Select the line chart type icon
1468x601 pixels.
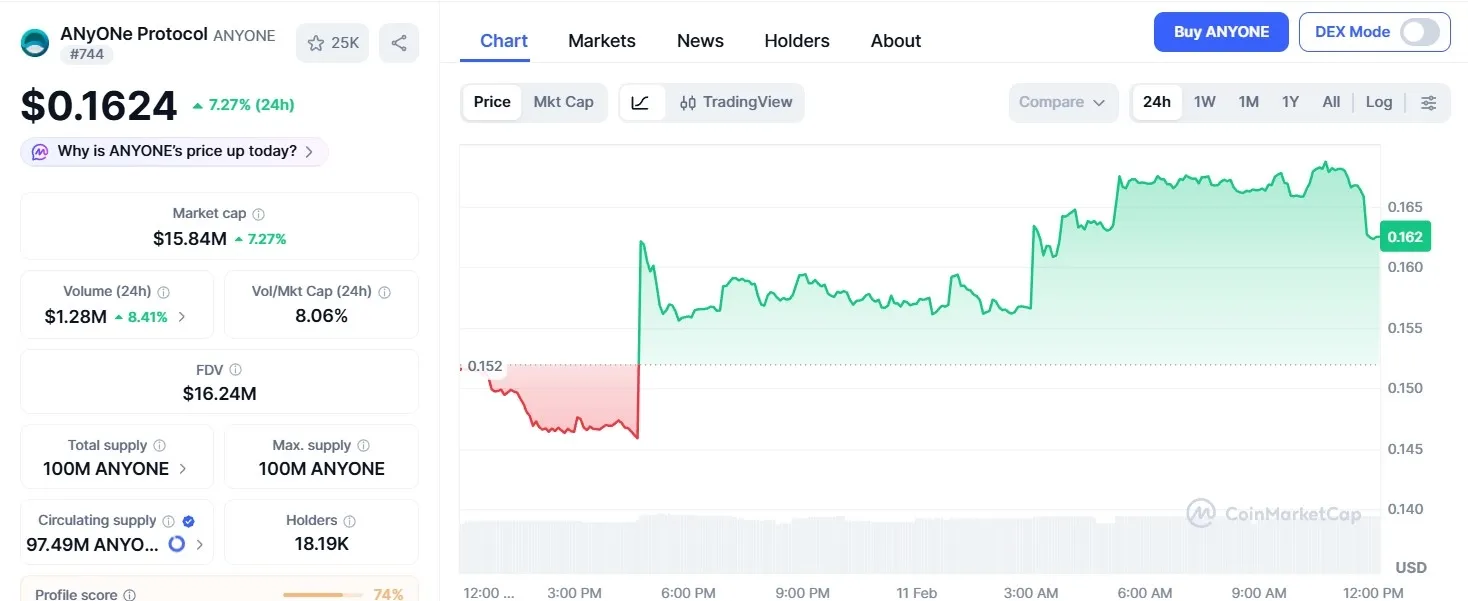tap(640, 101)
